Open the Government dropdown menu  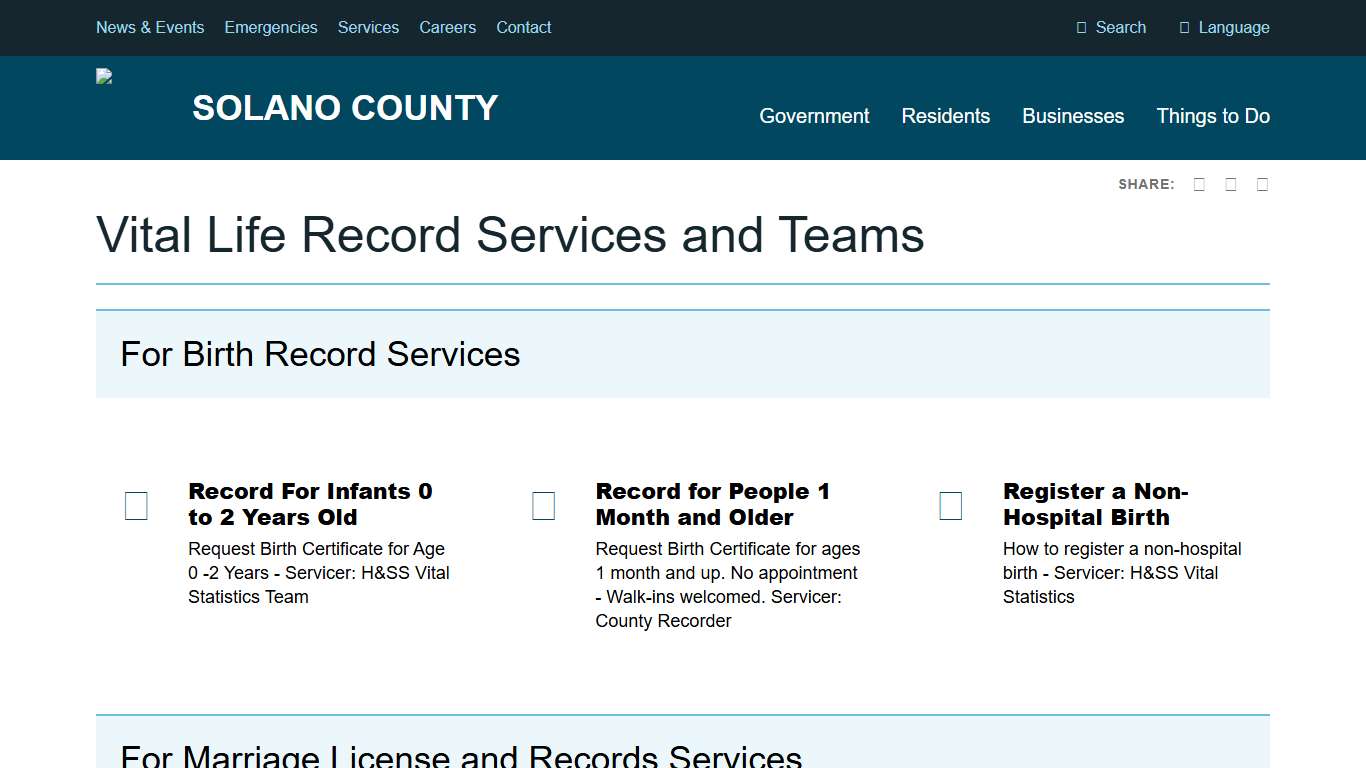coord(814,116)
